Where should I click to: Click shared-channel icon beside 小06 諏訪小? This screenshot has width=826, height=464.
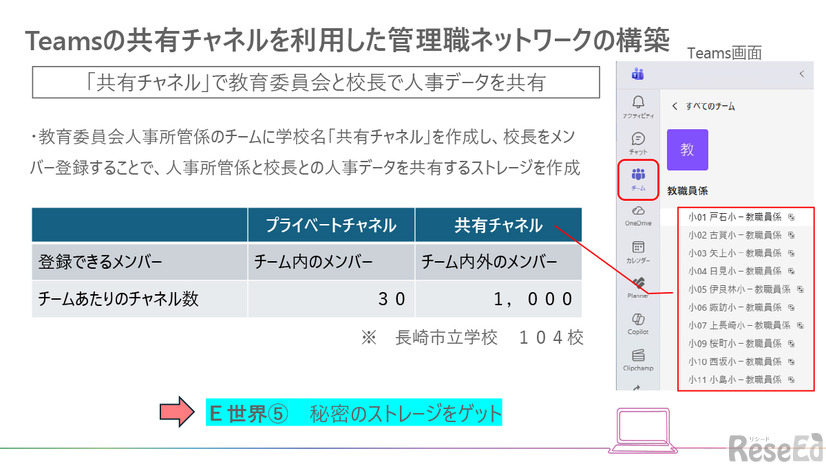point(791,308)
